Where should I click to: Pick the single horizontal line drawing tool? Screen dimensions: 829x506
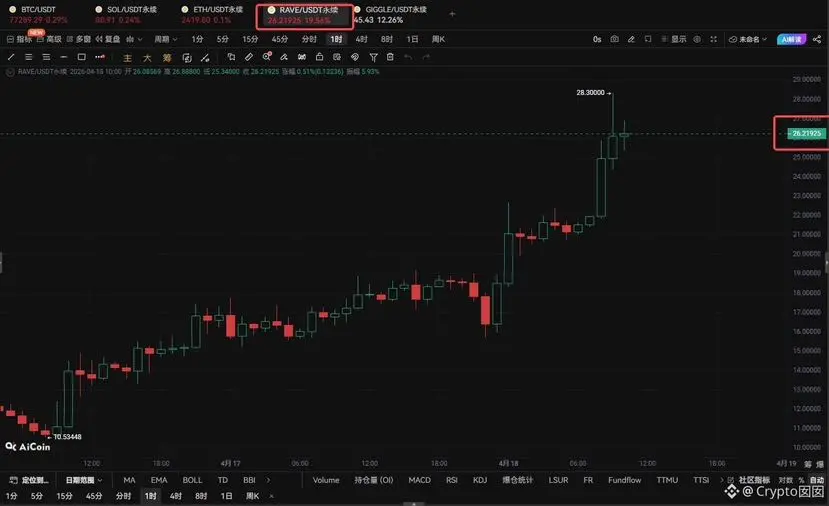64,57
